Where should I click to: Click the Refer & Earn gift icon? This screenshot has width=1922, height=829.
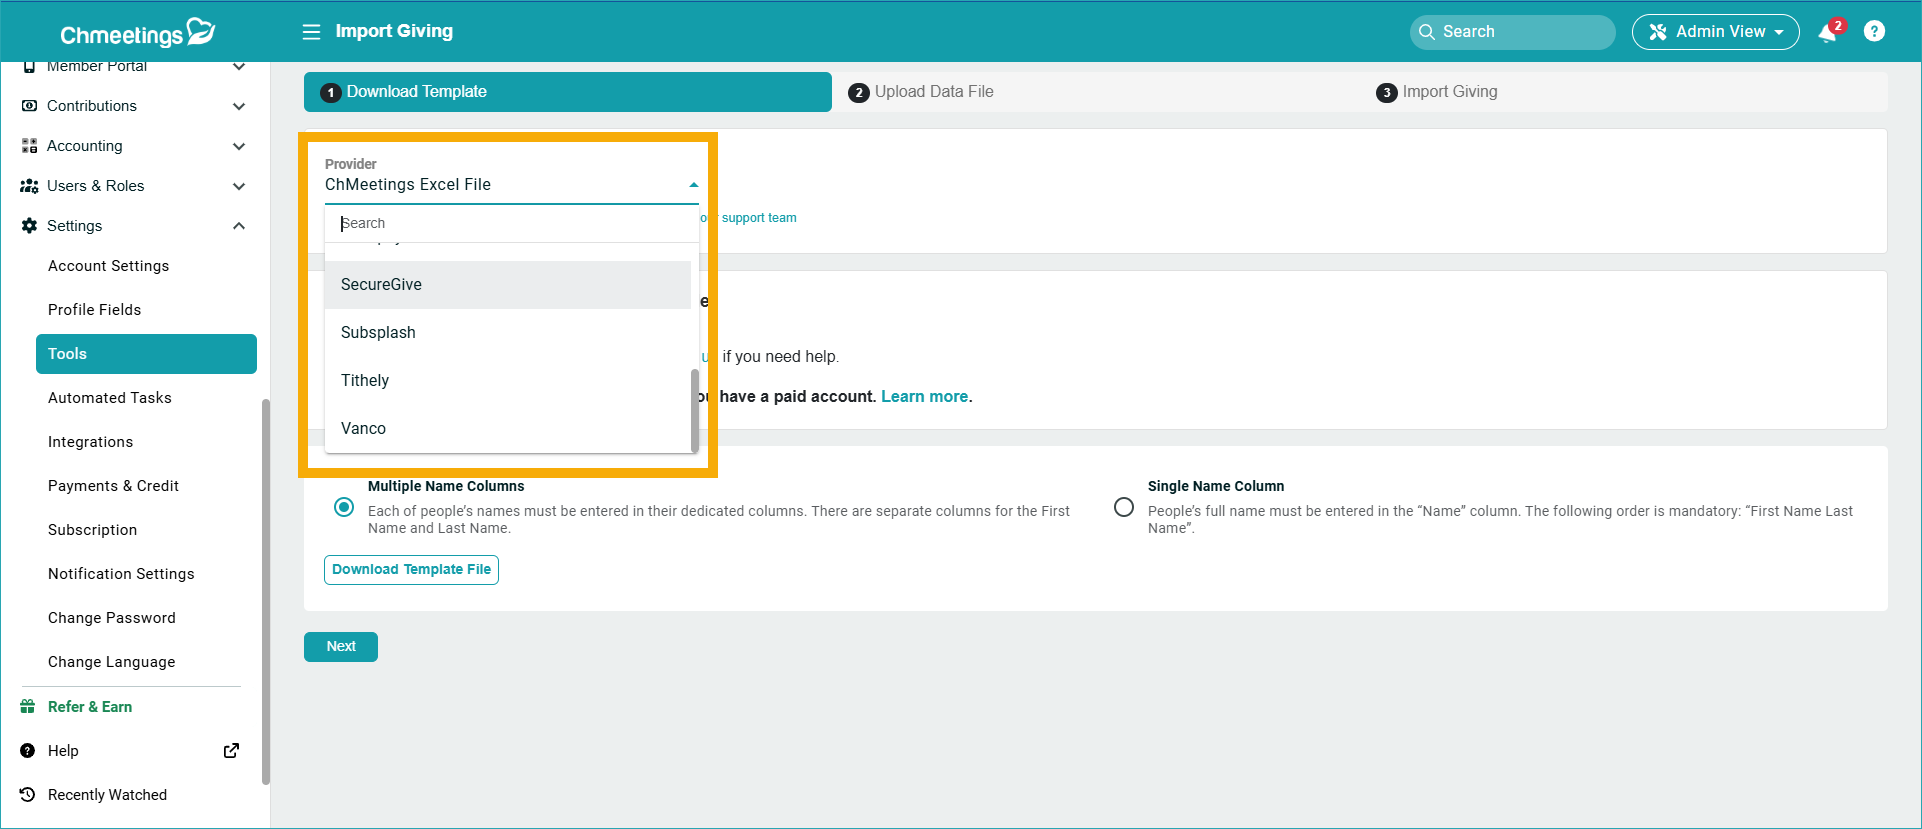pyautogui.click(x=28, y=707)
